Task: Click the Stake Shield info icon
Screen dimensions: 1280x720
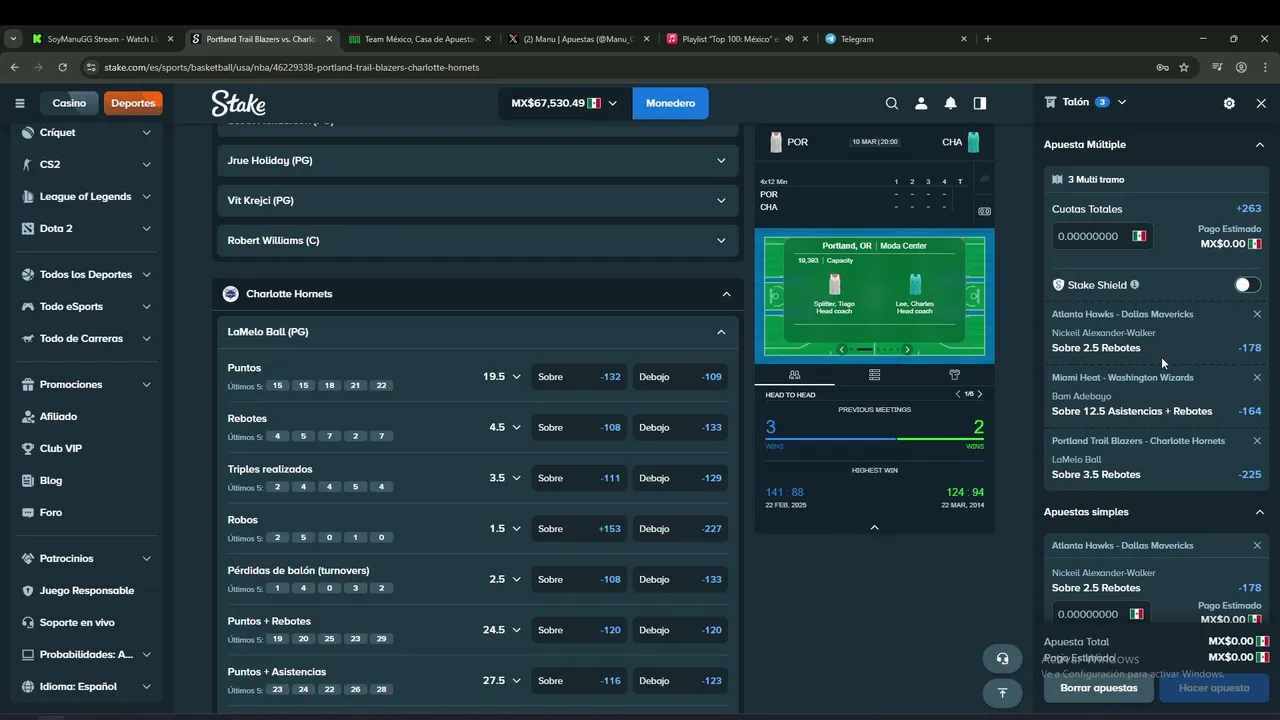Action: coord(1134,285)
